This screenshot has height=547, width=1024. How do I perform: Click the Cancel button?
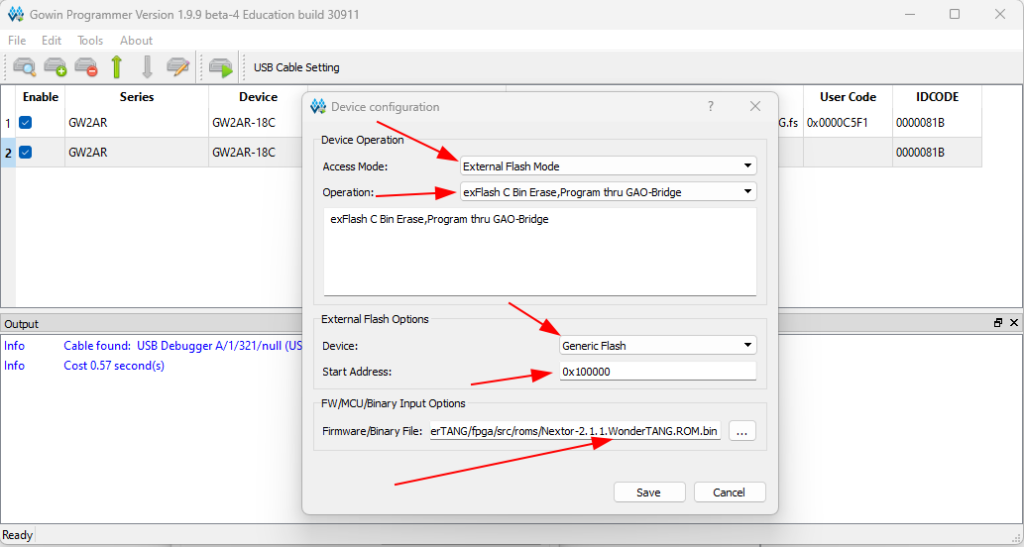729,492
